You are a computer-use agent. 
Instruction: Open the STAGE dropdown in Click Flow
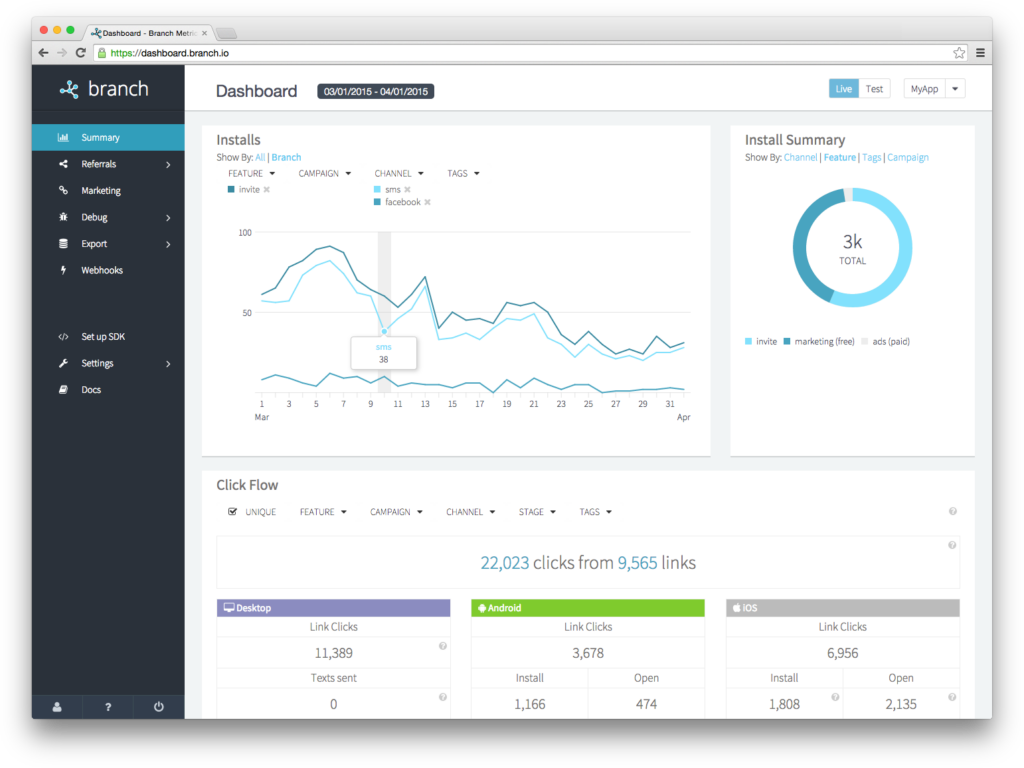point(537,511)
